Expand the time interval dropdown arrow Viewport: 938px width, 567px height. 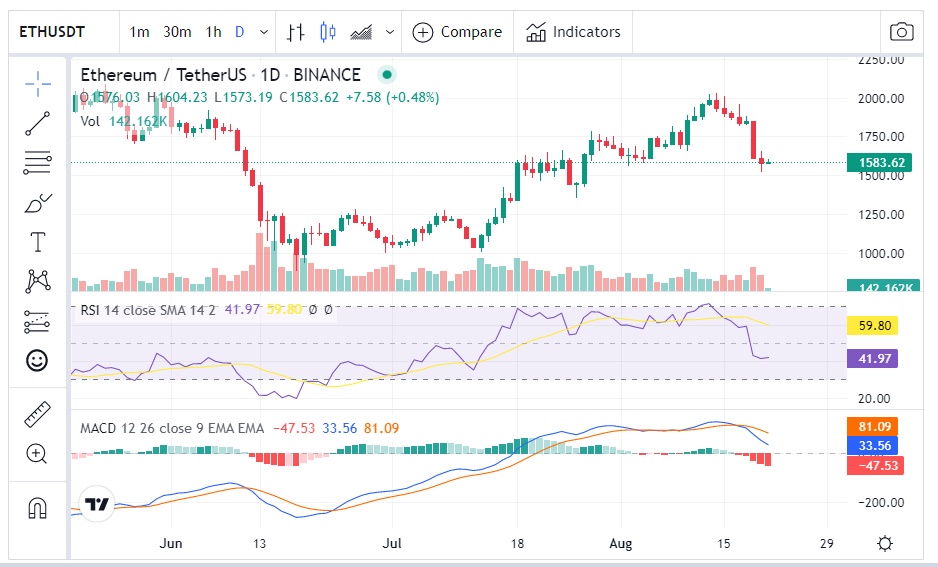click(x=264, y=32)
